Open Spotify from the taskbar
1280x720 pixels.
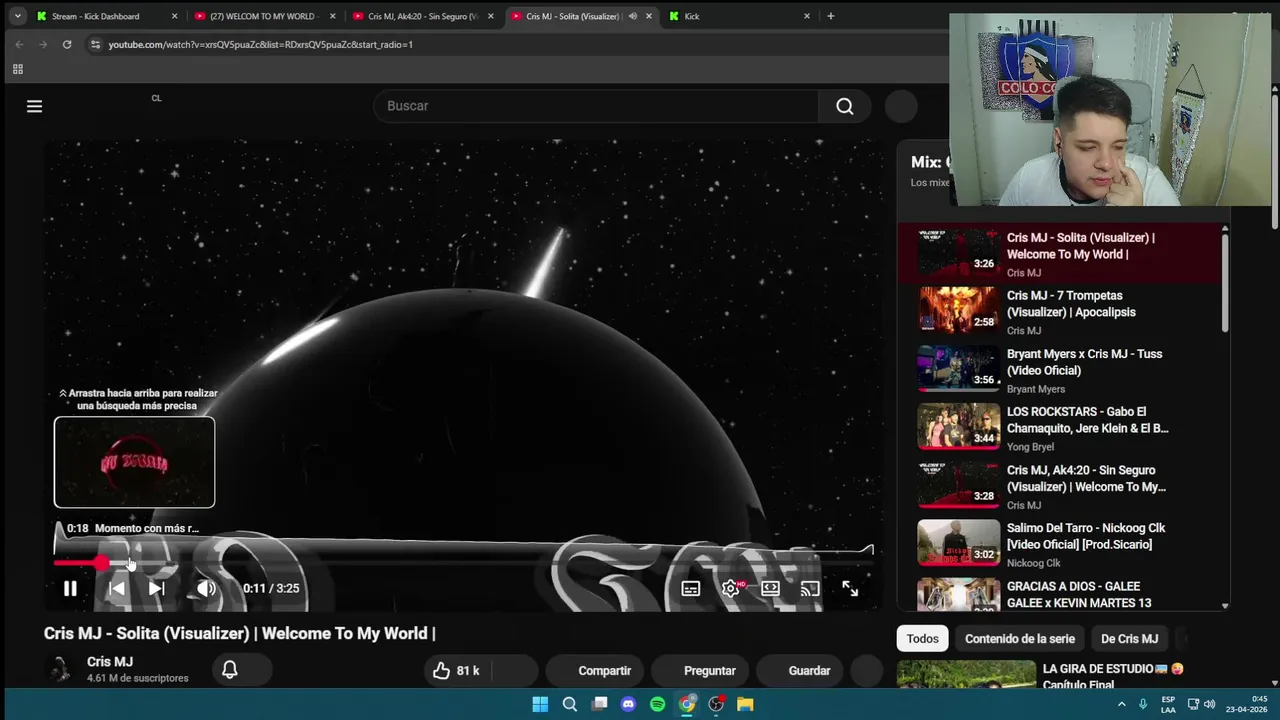click(x=657, y=704)
